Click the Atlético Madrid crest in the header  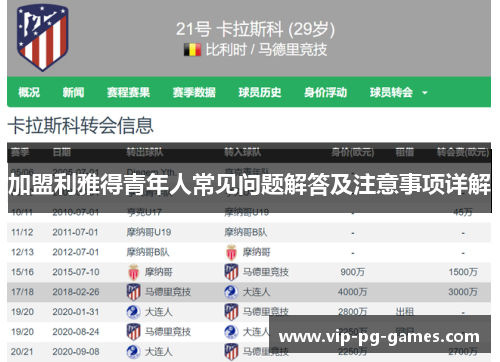pyautogui.click(x=43, y=37)
